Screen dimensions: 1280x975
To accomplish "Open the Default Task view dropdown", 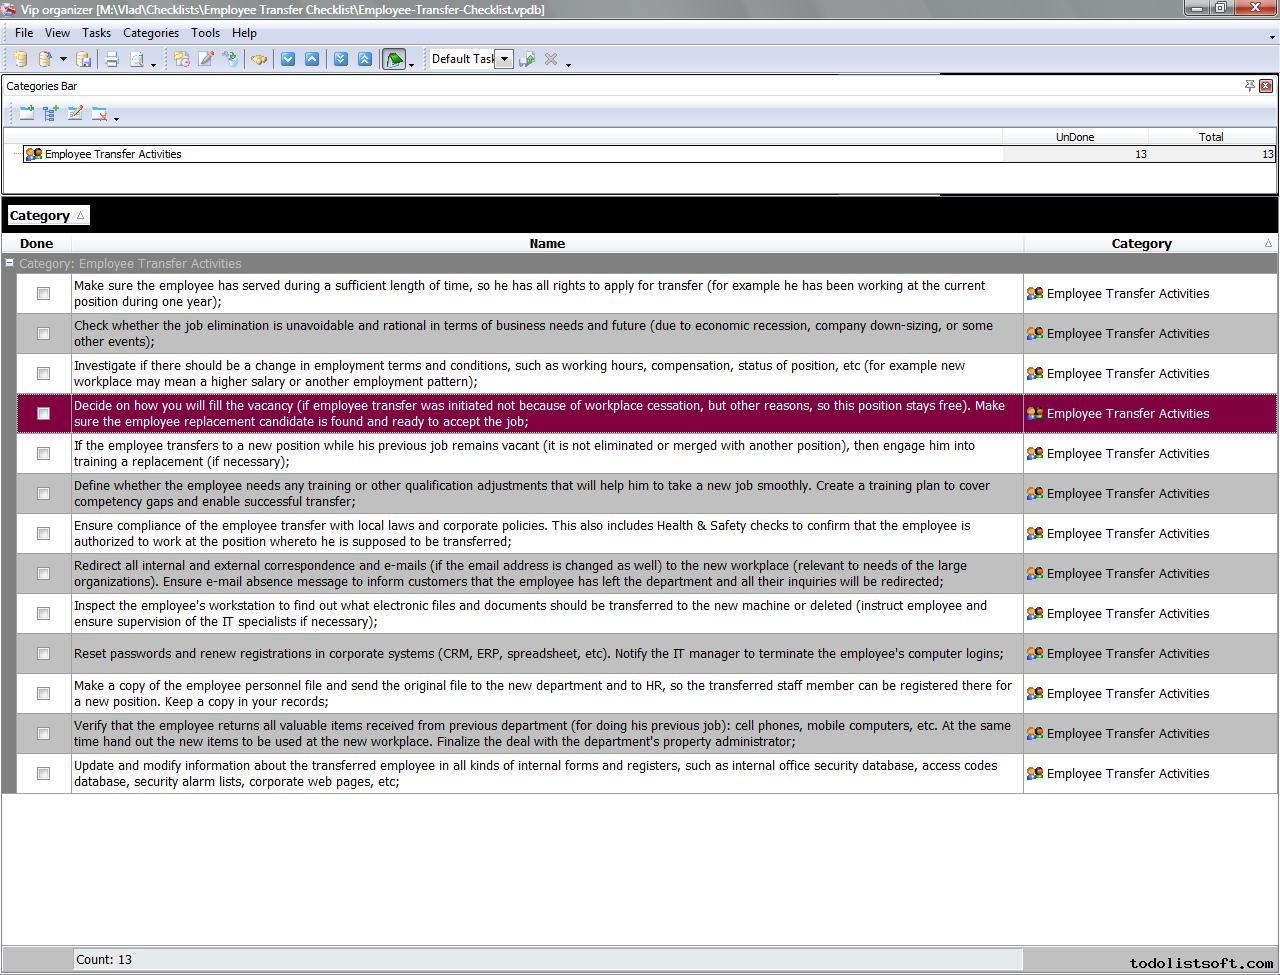I will click(x=505, y=59).
